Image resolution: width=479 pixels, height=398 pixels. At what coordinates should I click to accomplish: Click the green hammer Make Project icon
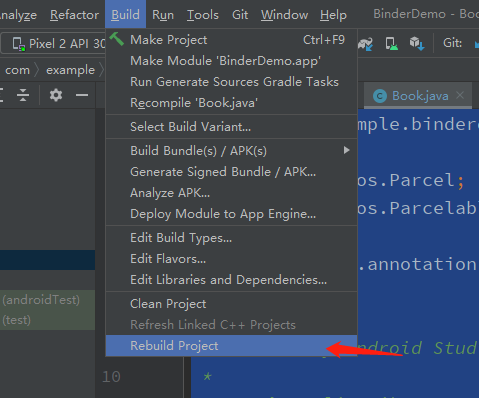pos(117,39)
